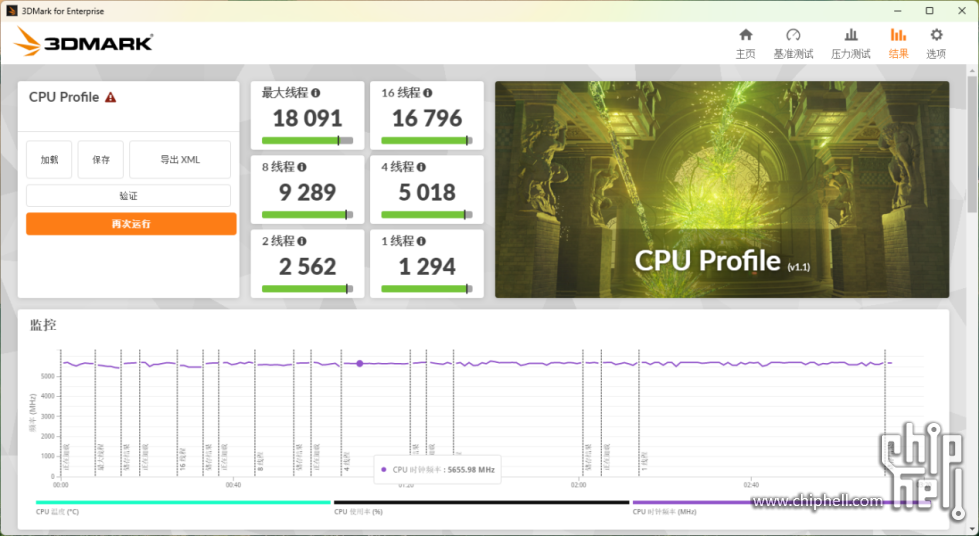
Task: Open 选项 options gear icon
Action: point(936,35)
